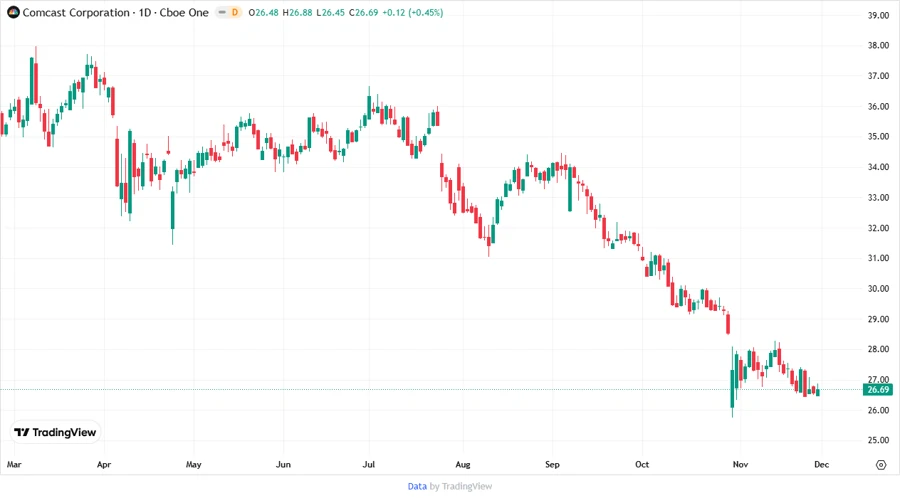This screenshot has height=498, width=900.
Task: Click the 38.00 price axis label
Action: [878, 45]
